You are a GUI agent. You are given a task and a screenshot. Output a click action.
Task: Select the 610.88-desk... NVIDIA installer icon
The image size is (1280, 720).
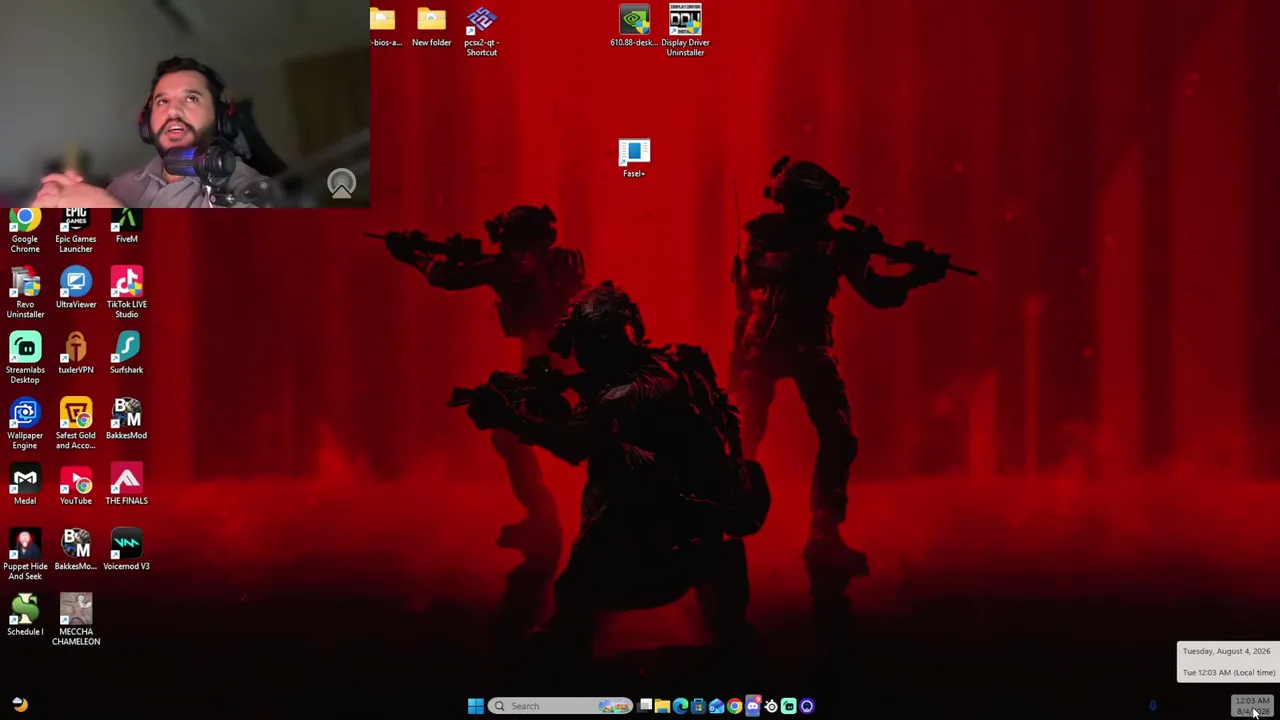(x=634, y=28)
